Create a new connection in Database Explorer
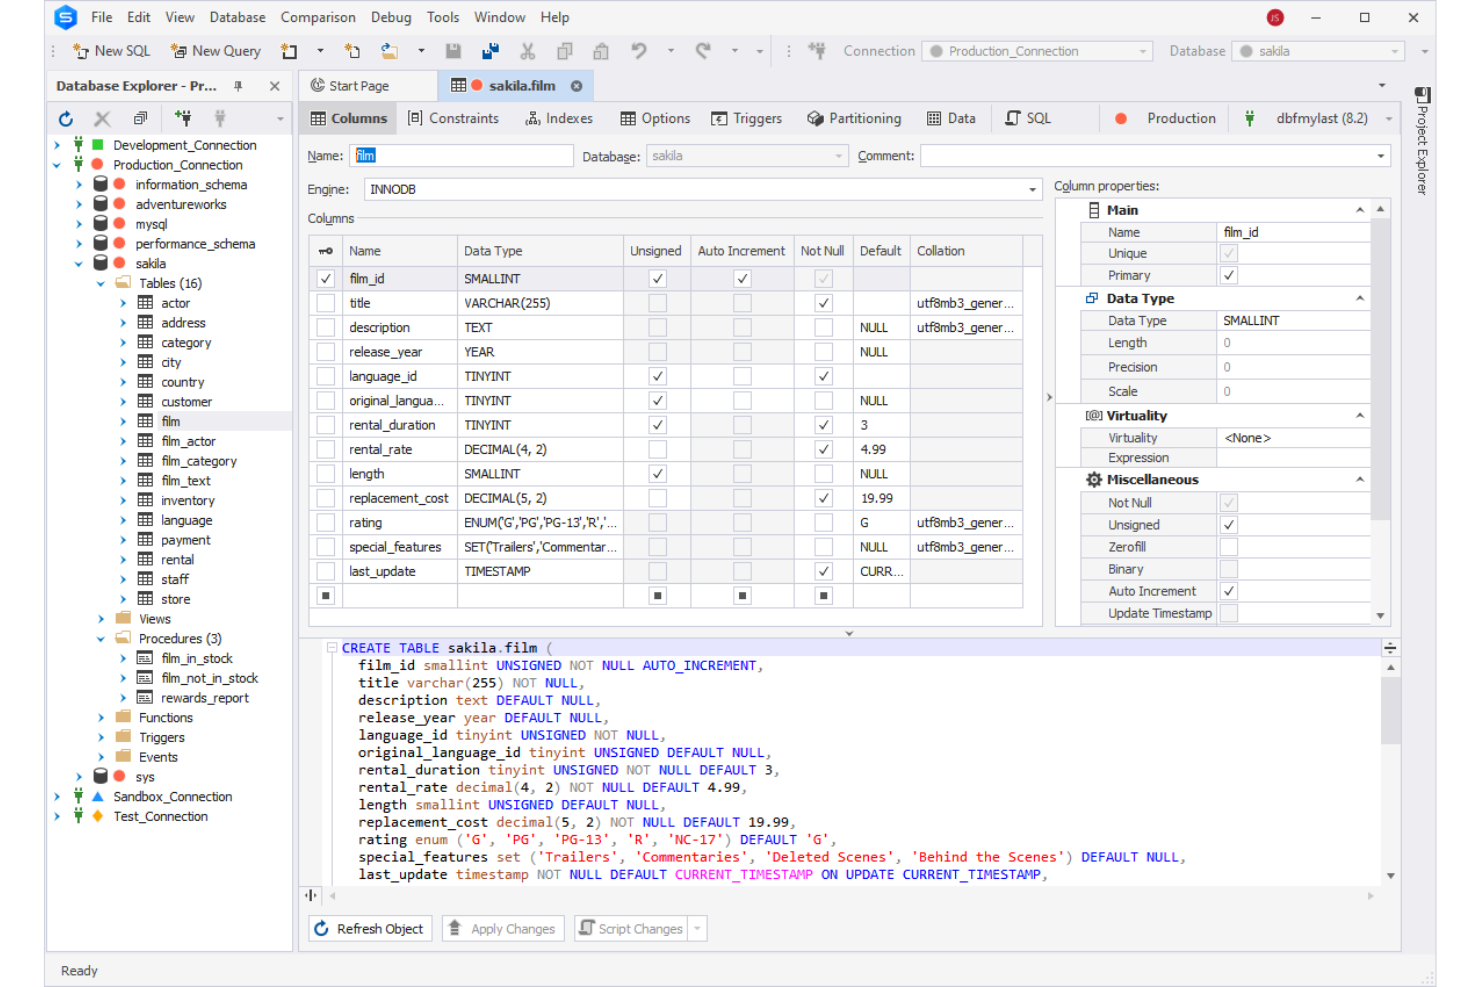 pos(183,119)
